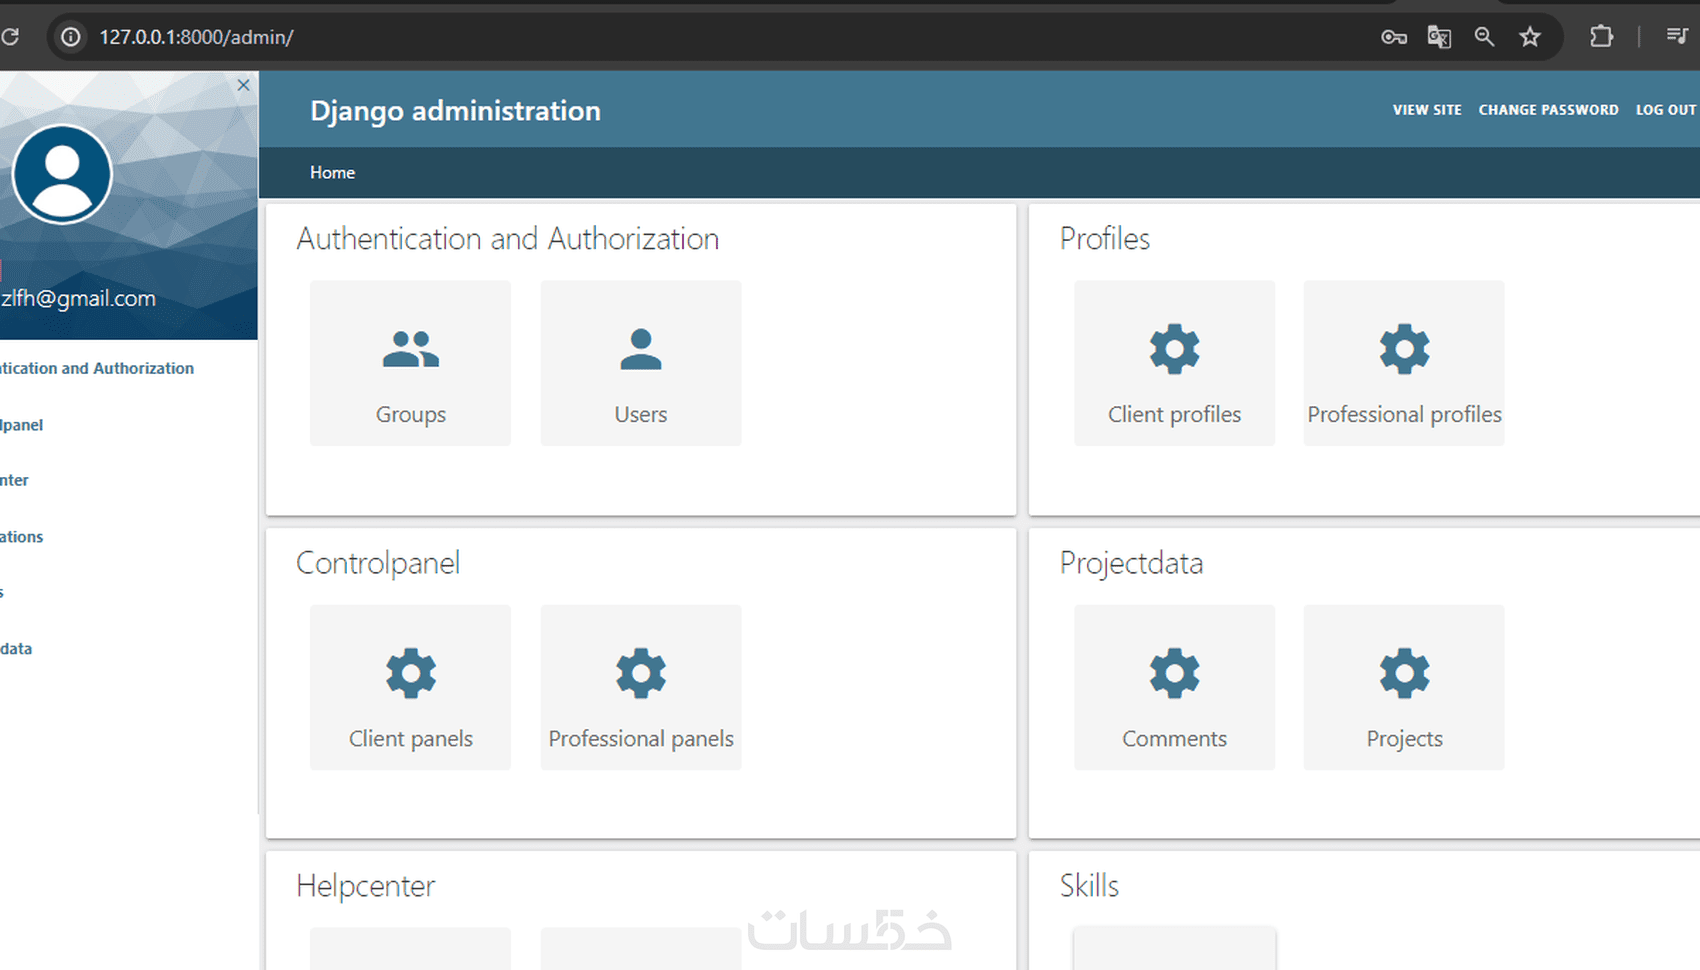
Task: Click the browser address bar URL
Action: (196, 37)
